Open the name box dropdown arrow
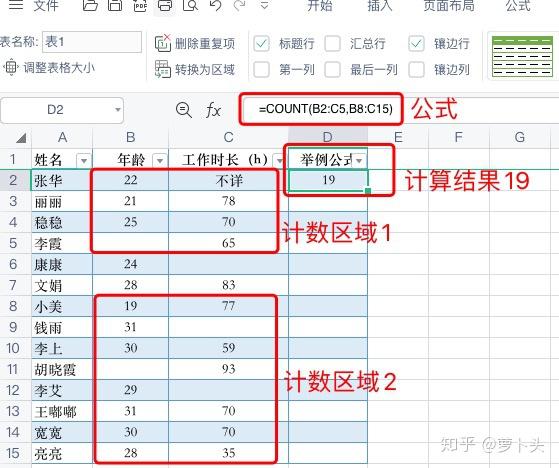 [118, 110]
